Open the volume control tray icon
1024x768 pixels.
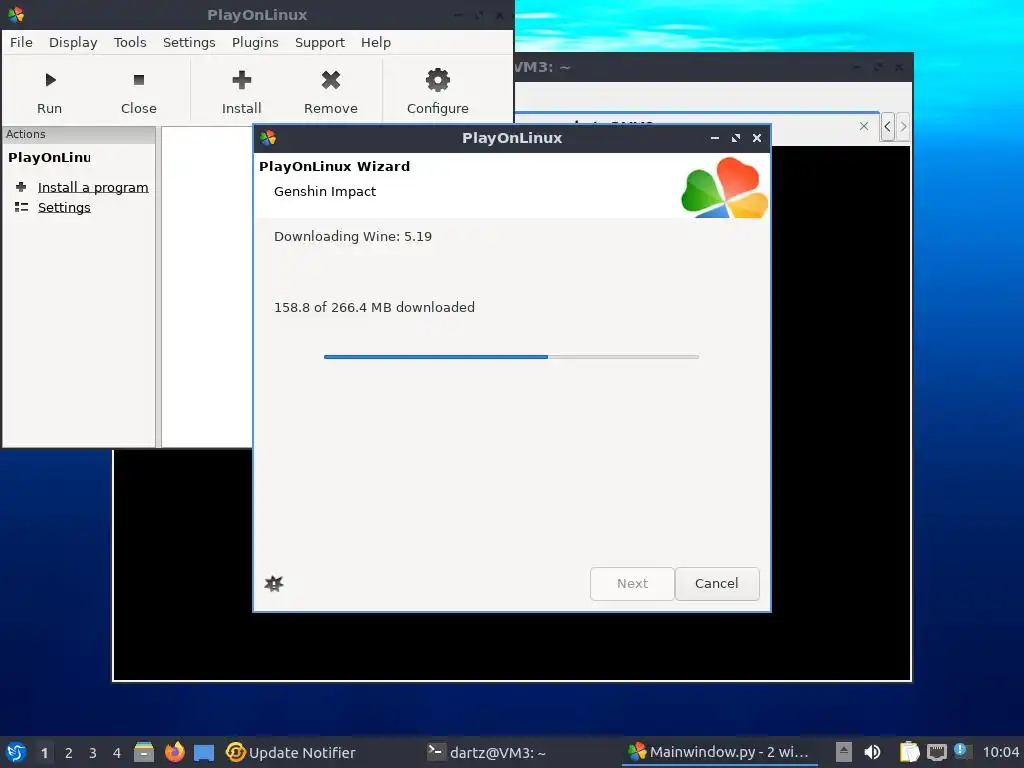tap(872, 752)
